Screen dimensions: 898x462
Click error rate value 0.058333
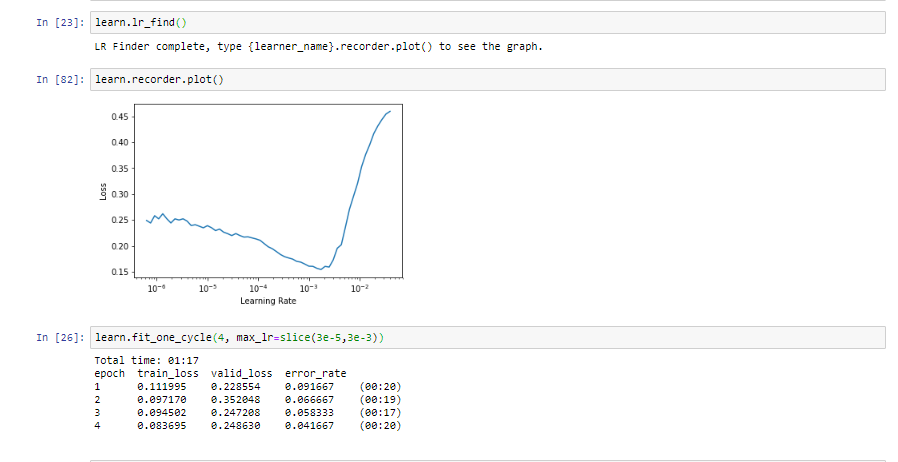tap(309, 412)
